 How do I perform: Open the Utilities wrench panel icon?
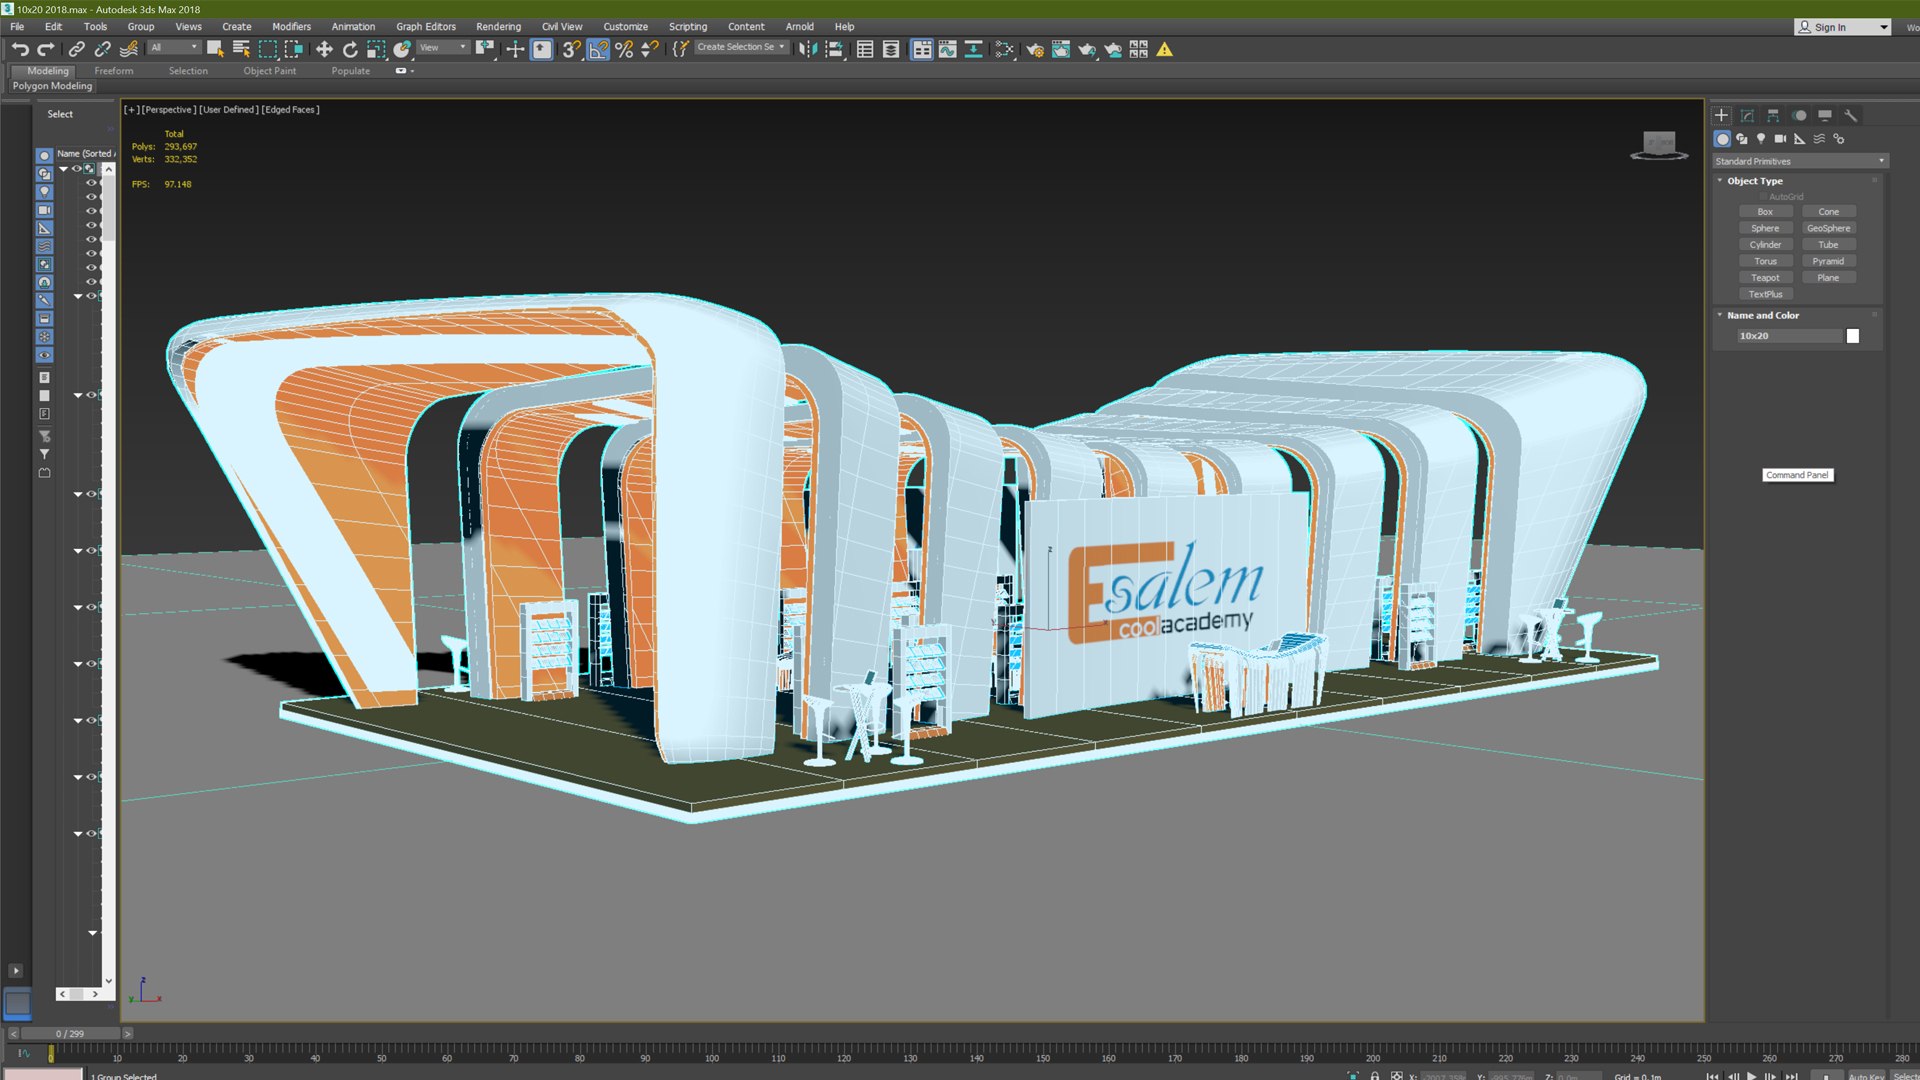point(1851,115)
